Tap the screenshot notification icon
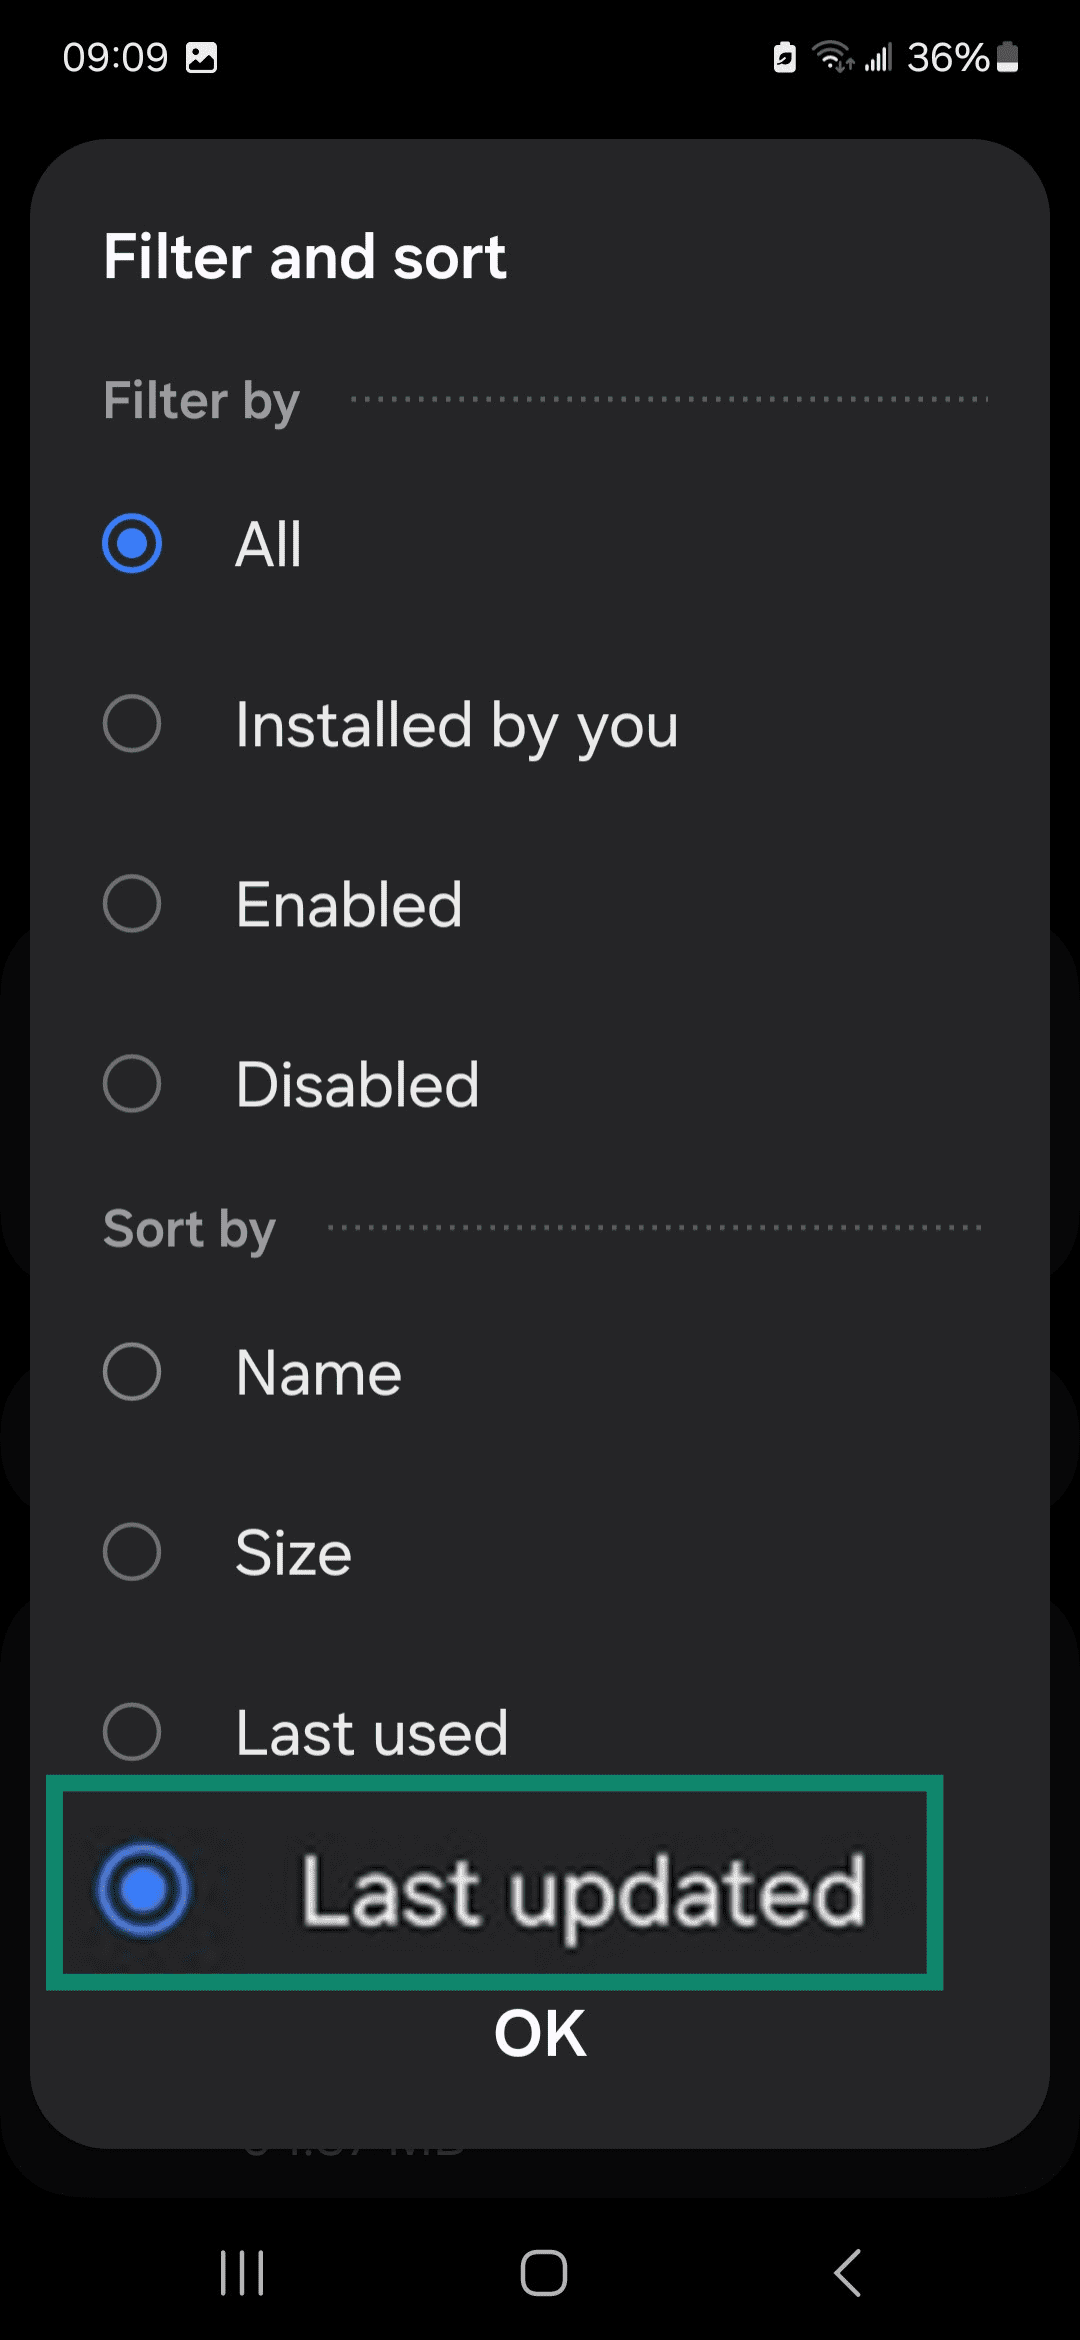 coord(201,57)
